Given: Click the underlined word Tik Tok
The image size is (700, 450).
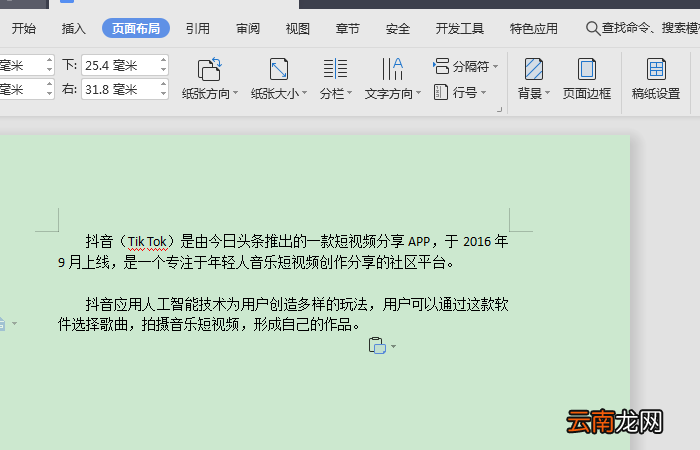Looking at the screenshot, I should 147,242.
